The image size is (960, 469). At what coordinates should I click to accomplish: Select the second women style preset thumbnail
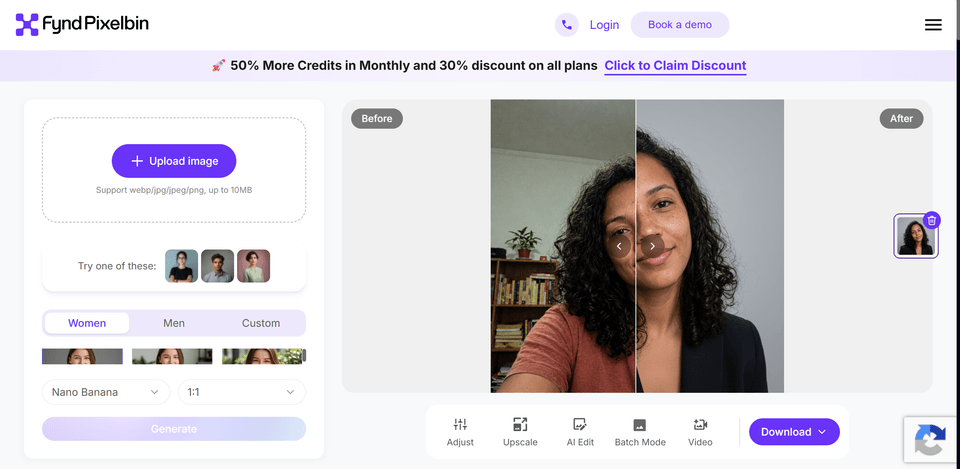pyautogui.click(x=172, y=356)
